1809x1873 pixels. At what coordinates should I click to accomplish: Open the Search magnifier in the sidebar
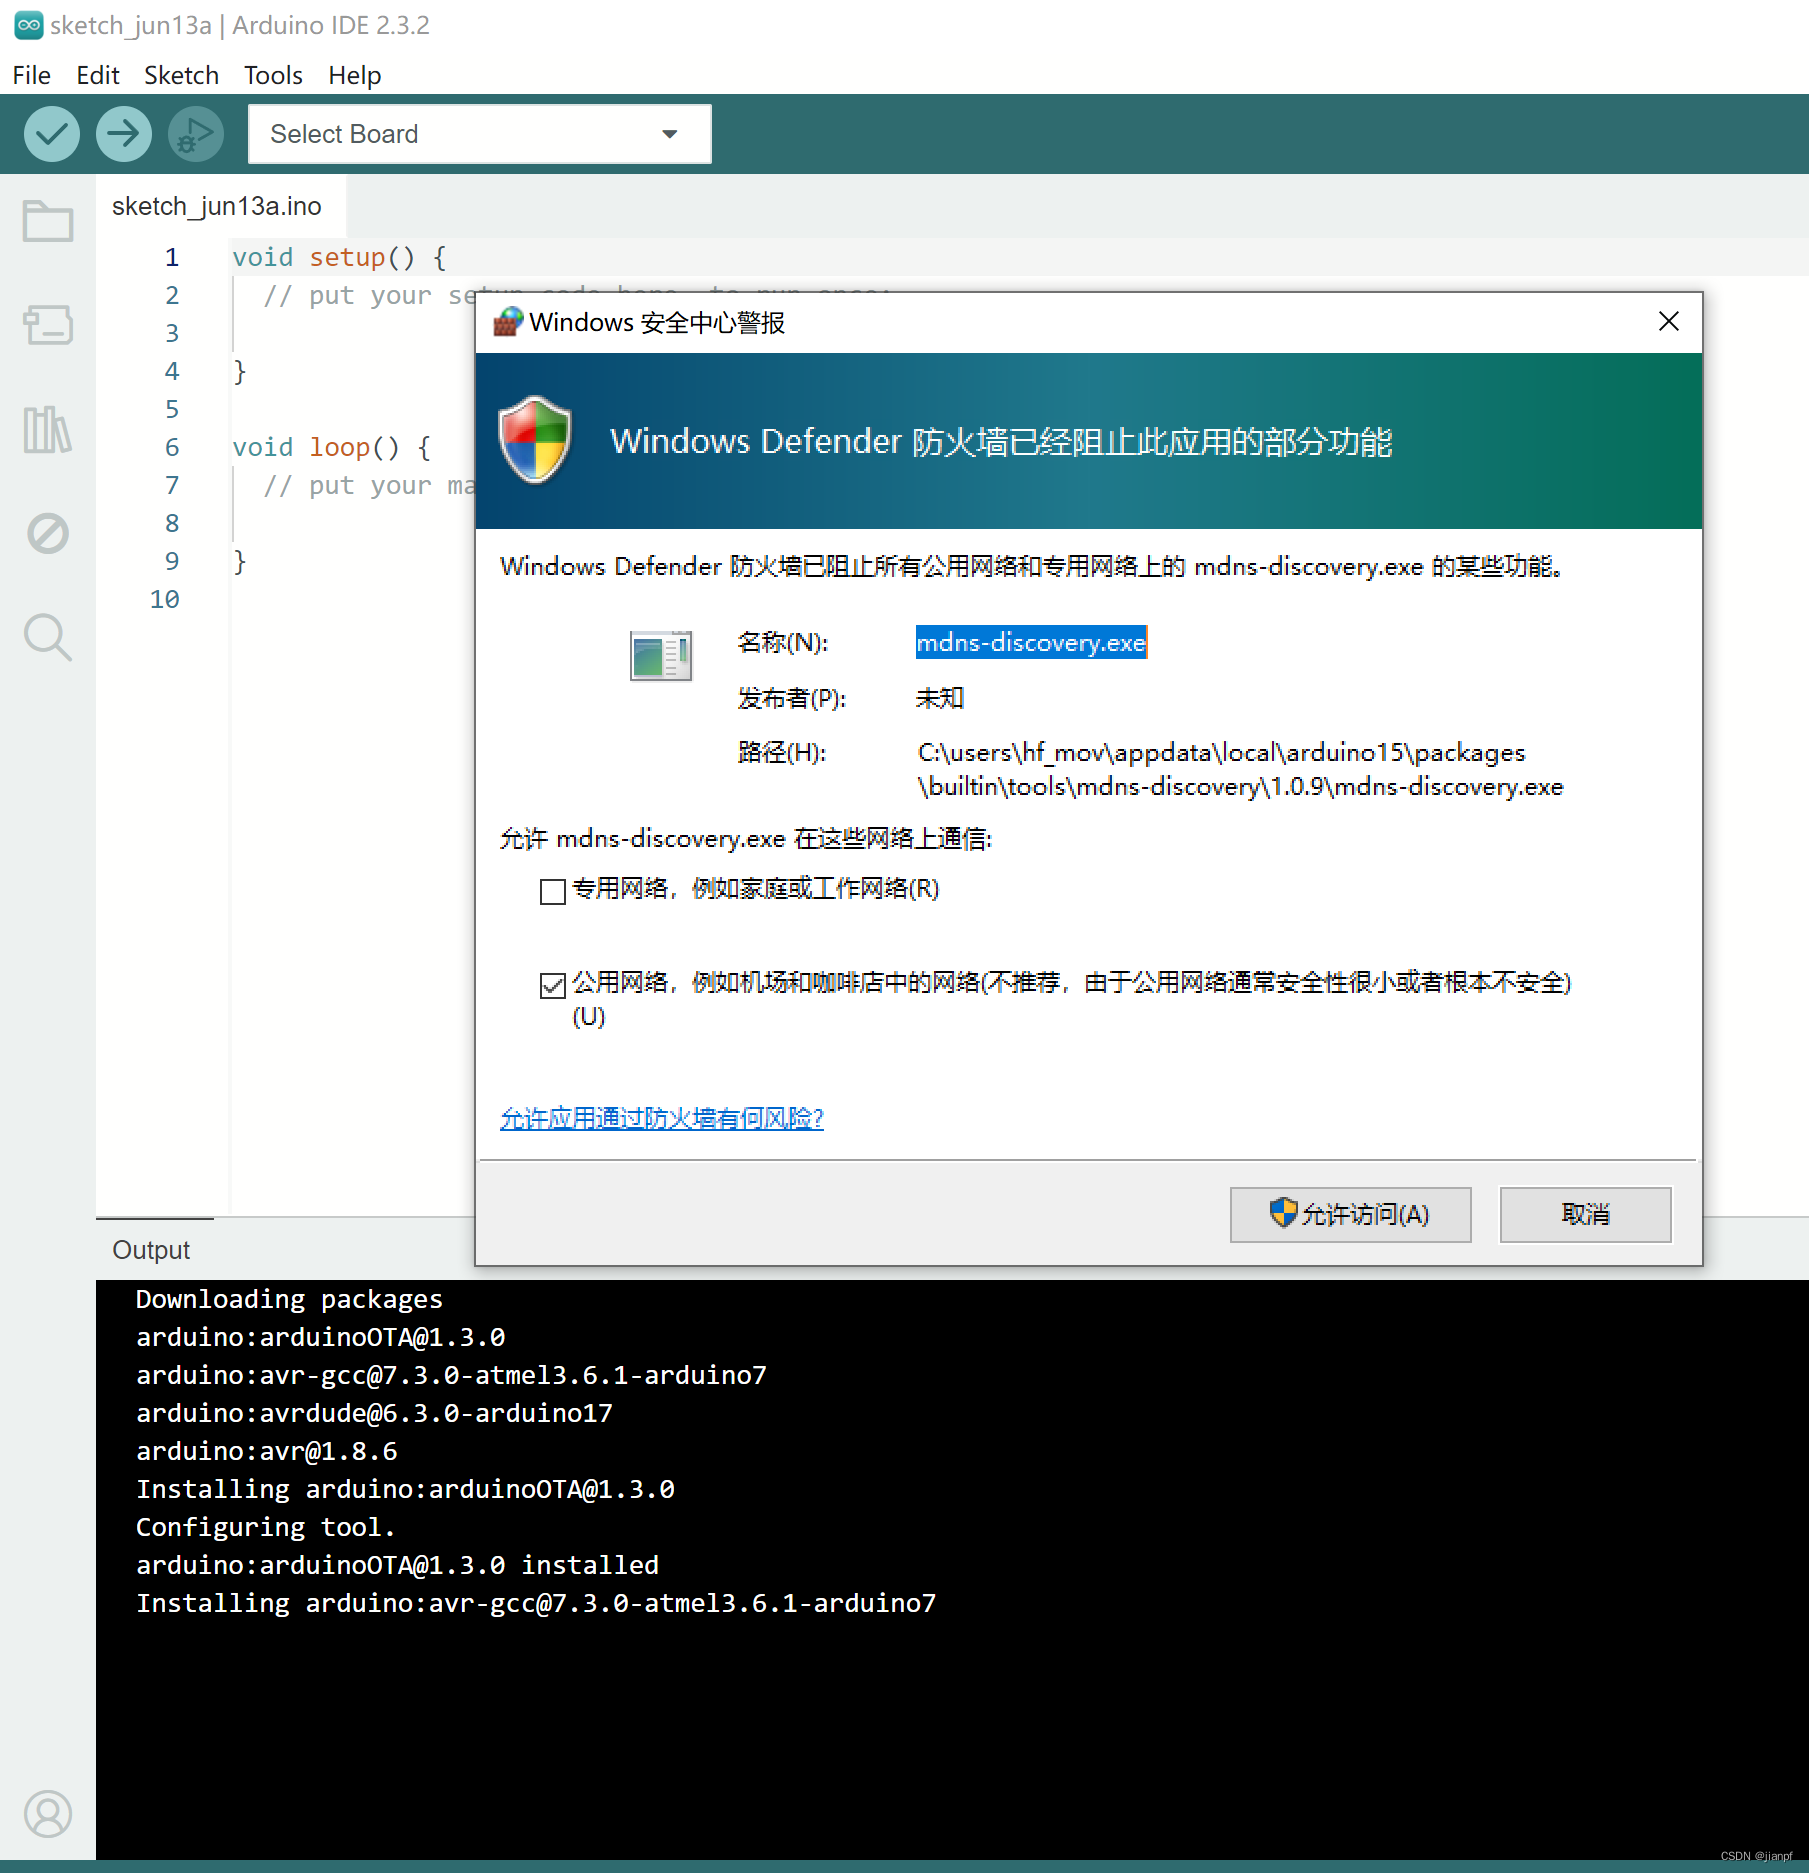click(x=48, y=638)
